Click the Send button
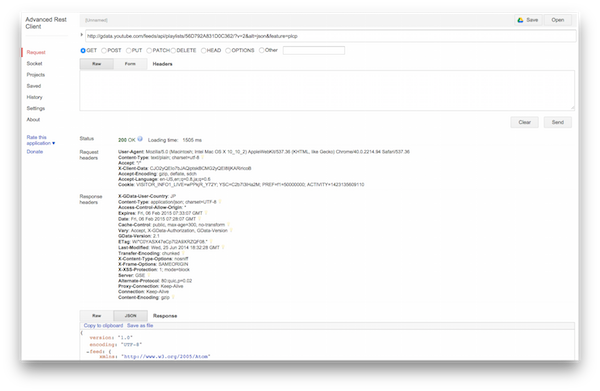Viewport: 600px width, 391px height. 558,122
